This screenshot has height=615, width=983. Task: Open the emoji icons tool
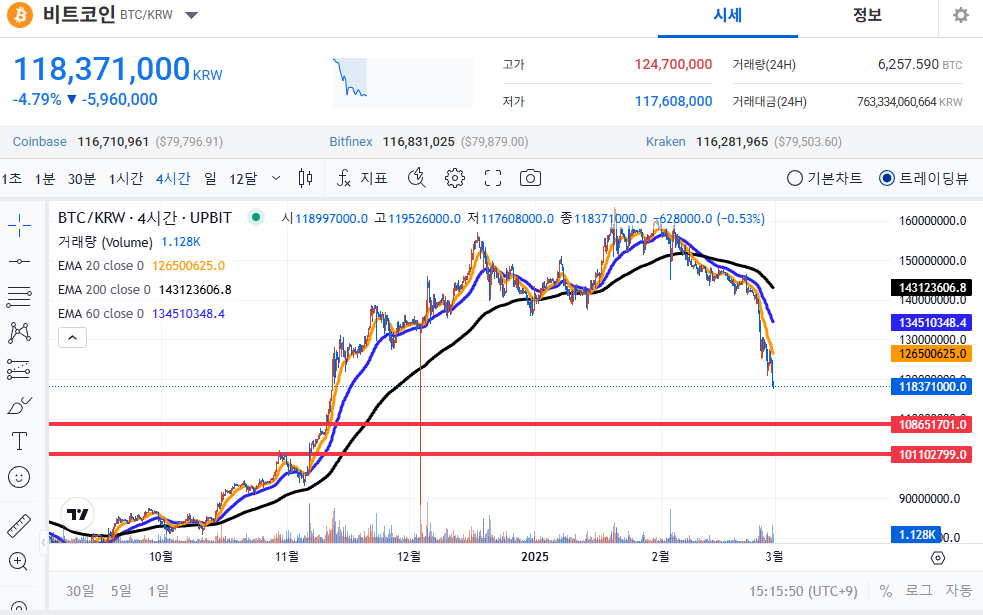pos(19,477)
